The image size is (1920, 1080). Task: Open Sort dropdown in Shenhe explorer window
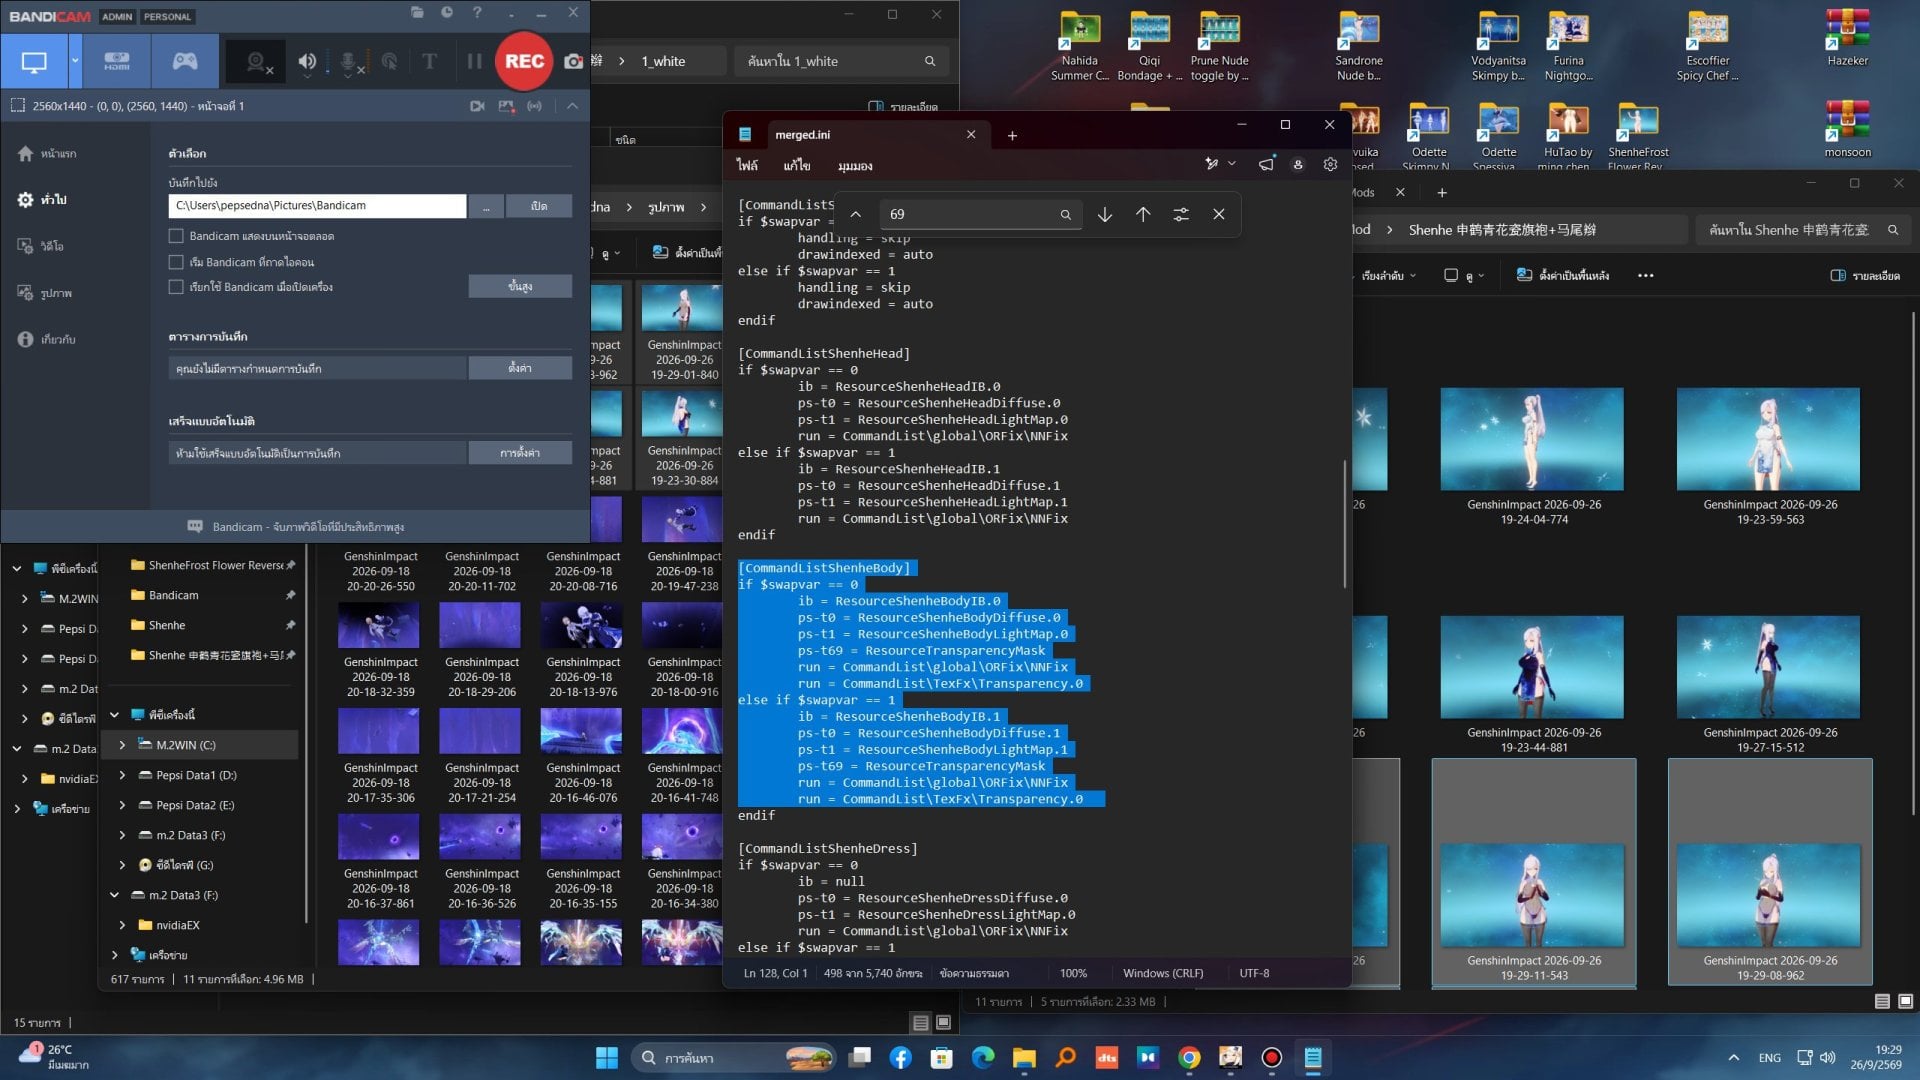(1388, 276)
